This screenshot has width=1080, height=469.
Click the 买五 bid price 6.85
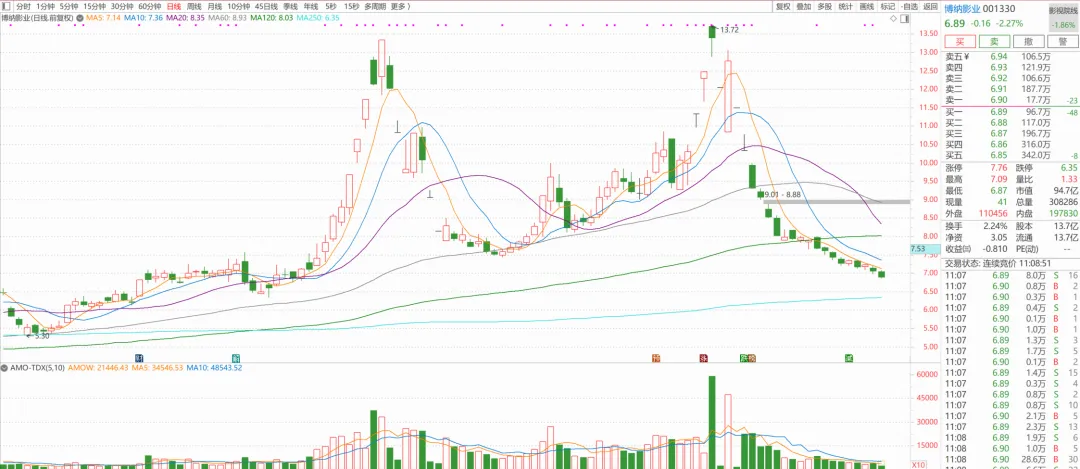[999, 156]
